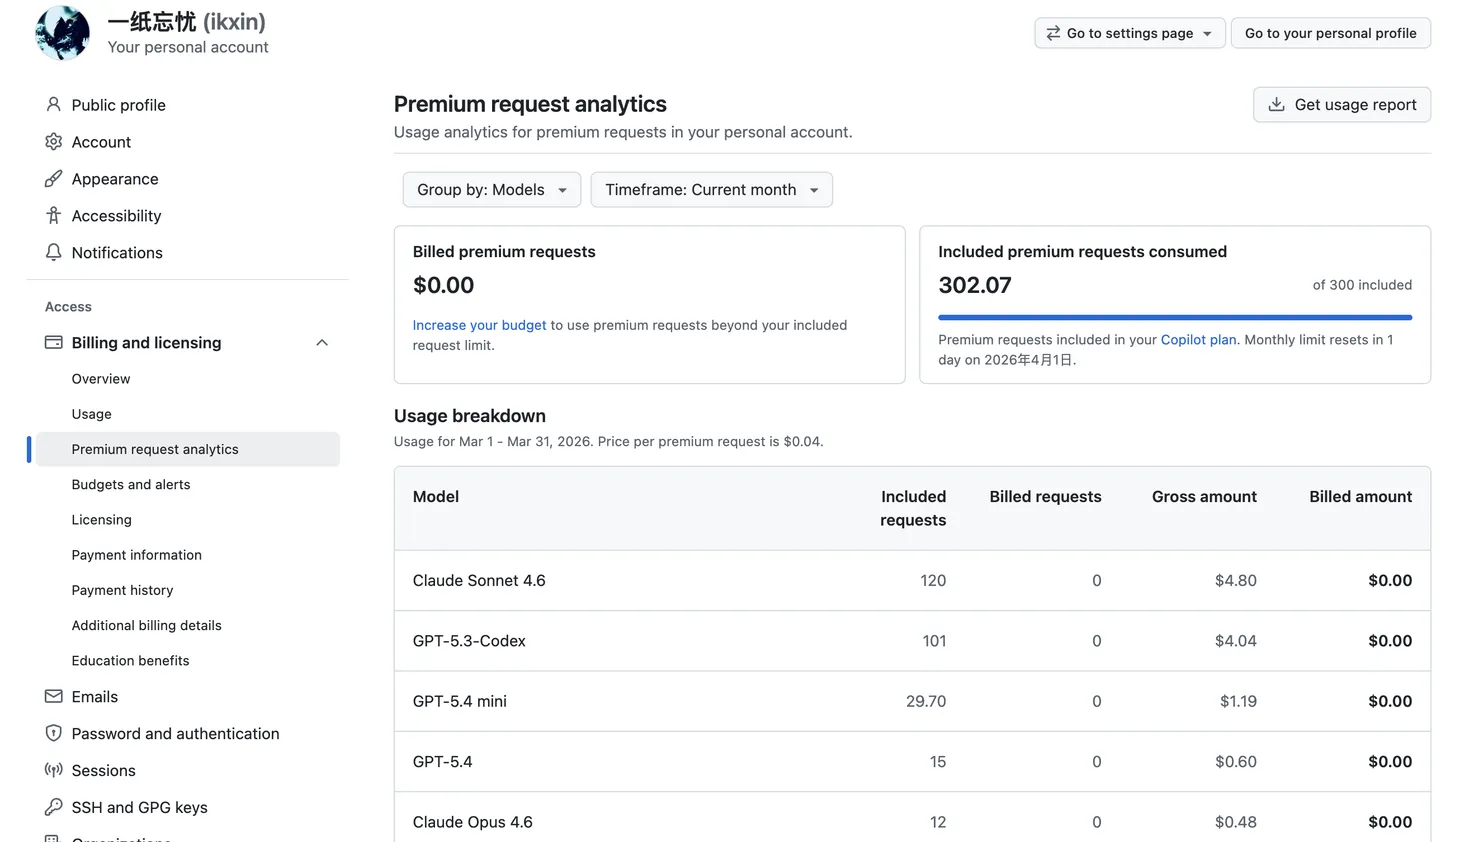Open the Licensing page

pyautogui.click(x=102, y=520)
